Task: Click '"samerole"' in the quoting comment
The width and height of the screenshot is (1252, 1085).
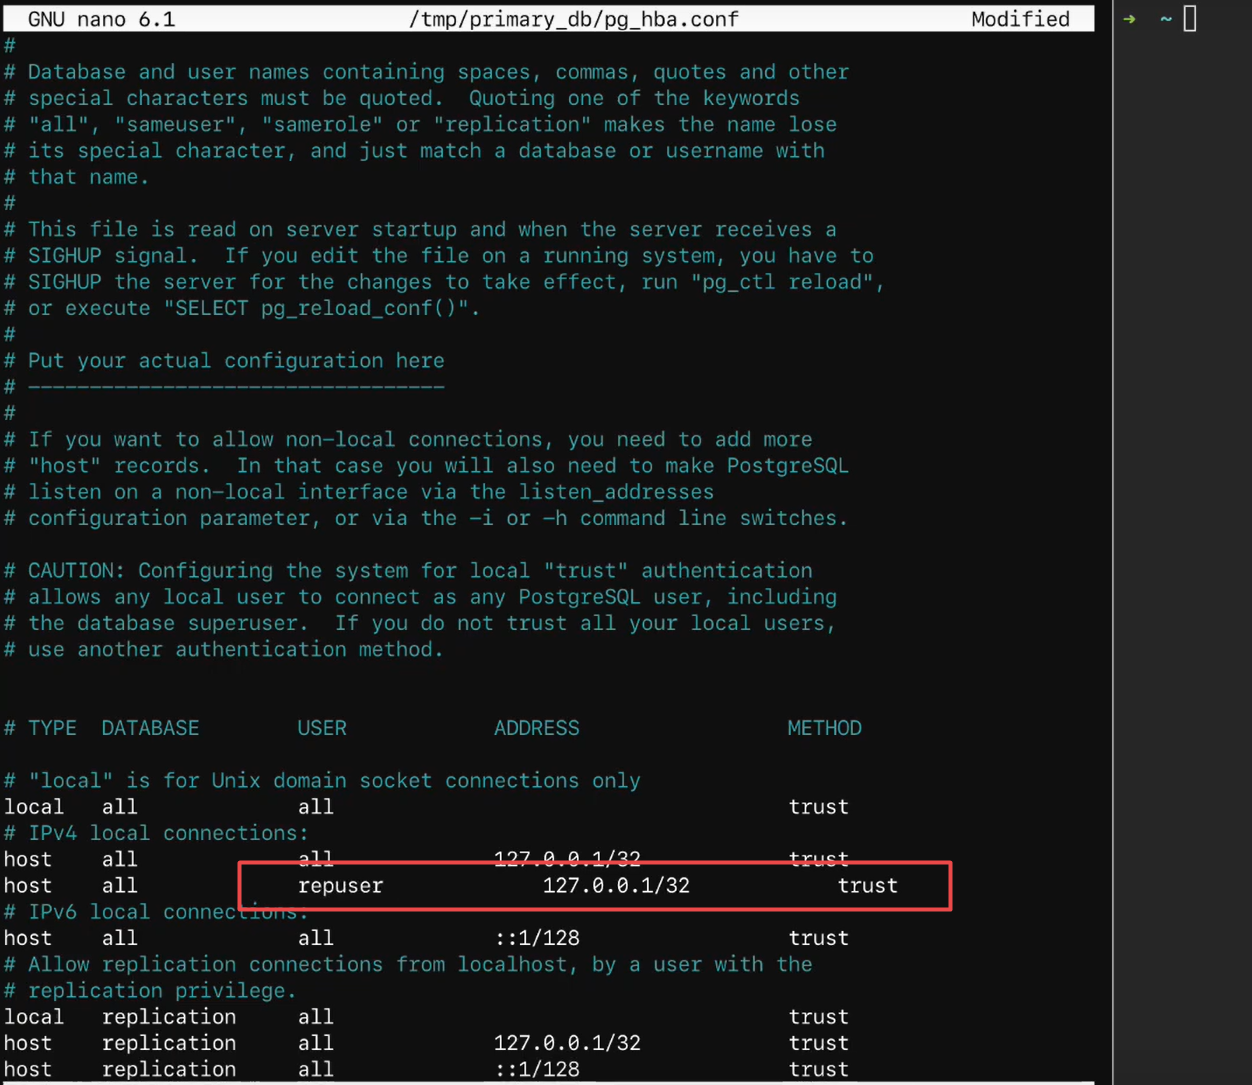Action: (322, 125)
